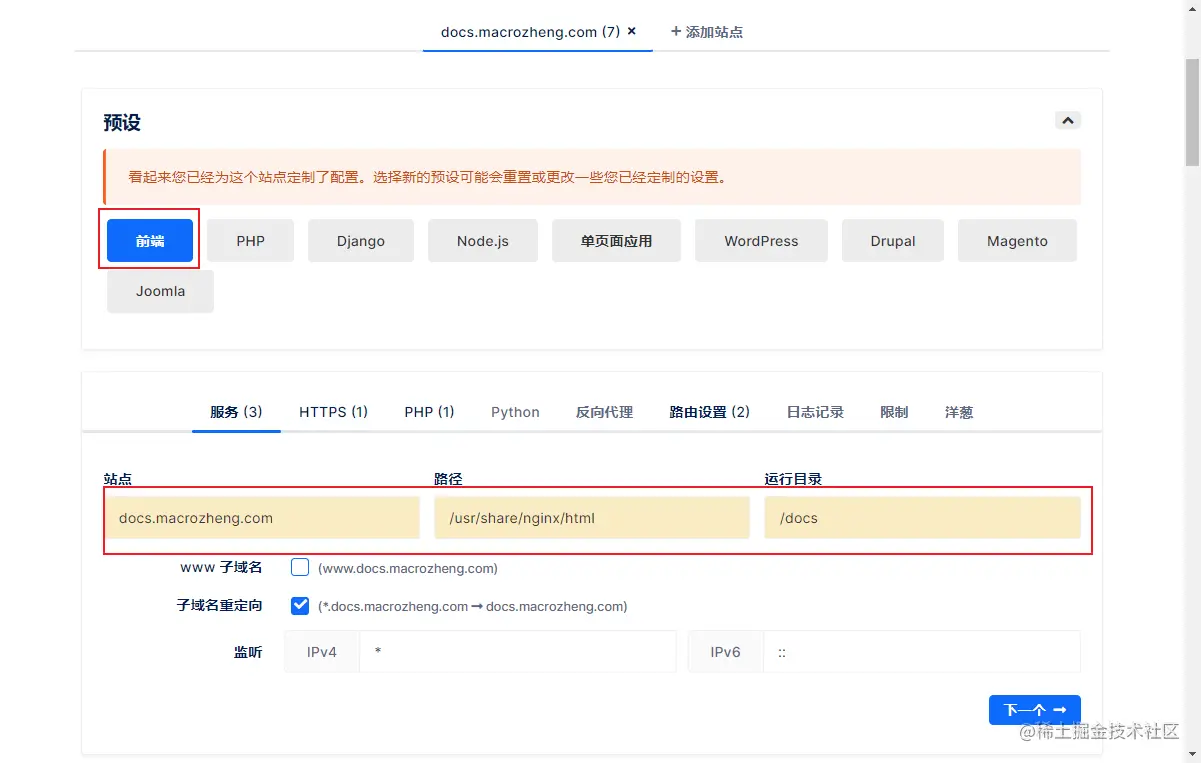This screenshot has height=763, width=1201.
Task: Open the 限制 tab
Action: (x=894, y=412)
